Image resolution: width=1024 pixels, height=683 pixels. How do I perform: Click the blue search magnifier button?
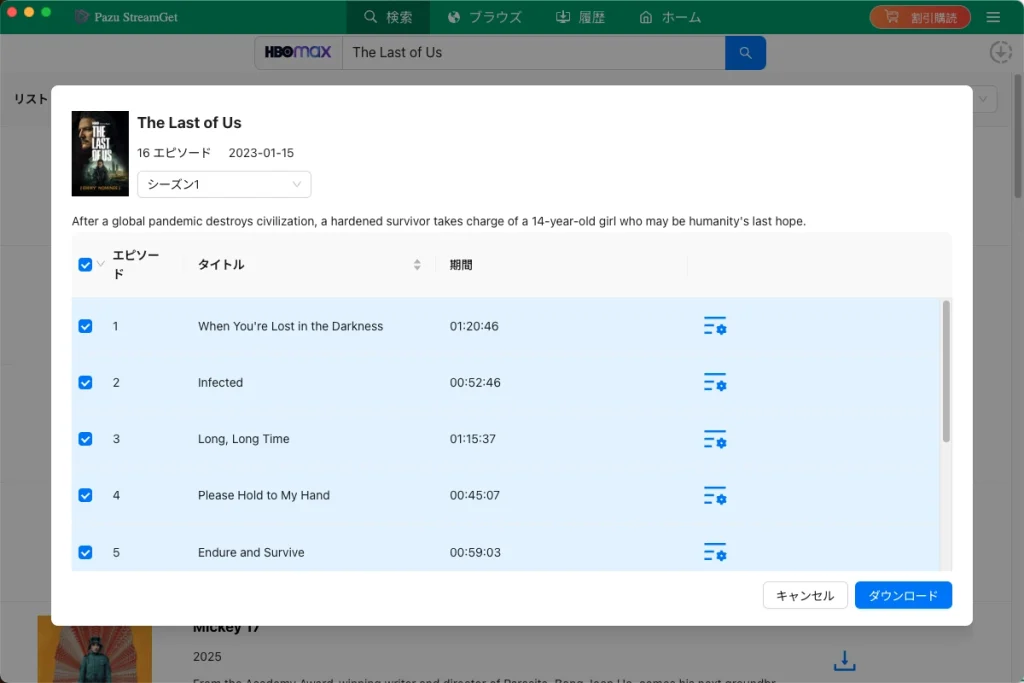745,53
